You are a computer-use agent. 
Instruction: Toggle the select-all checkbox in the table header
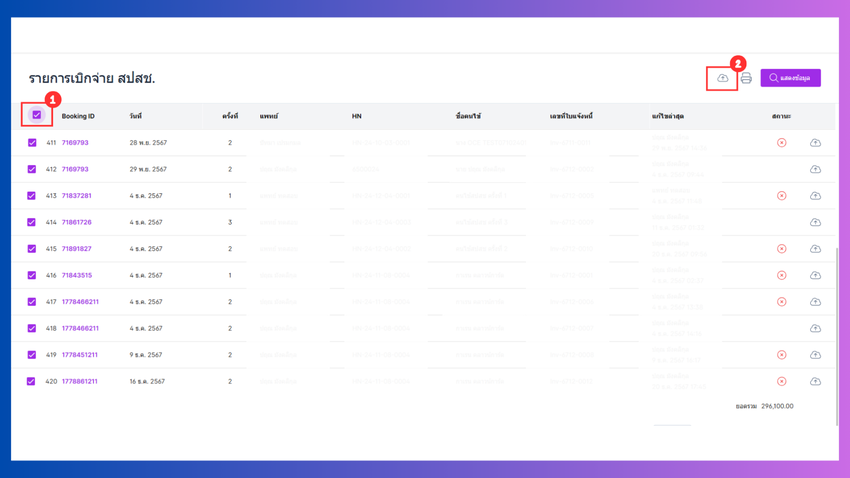pyautogui.click(x=37, y=115)
